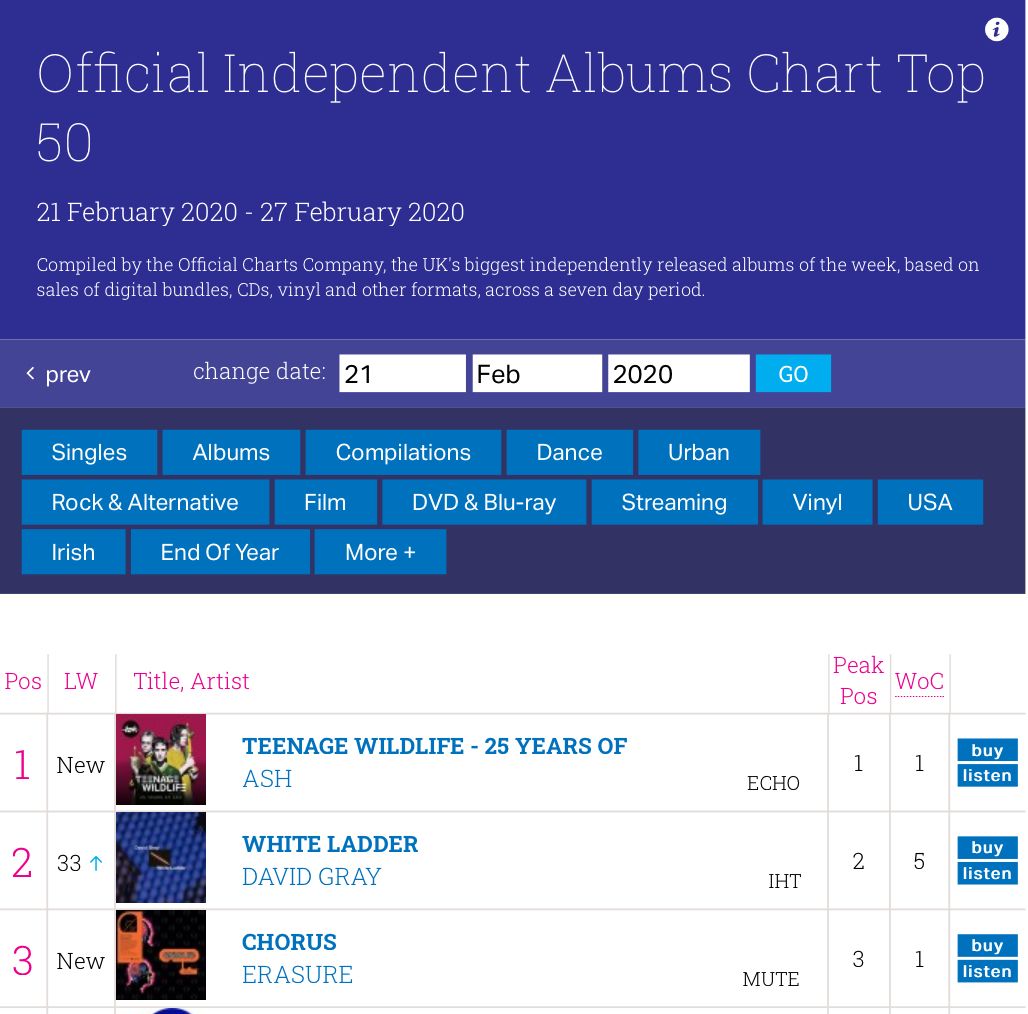Open the month field showing Feb
The image size is (1028, 1014).
pos(537,374)
